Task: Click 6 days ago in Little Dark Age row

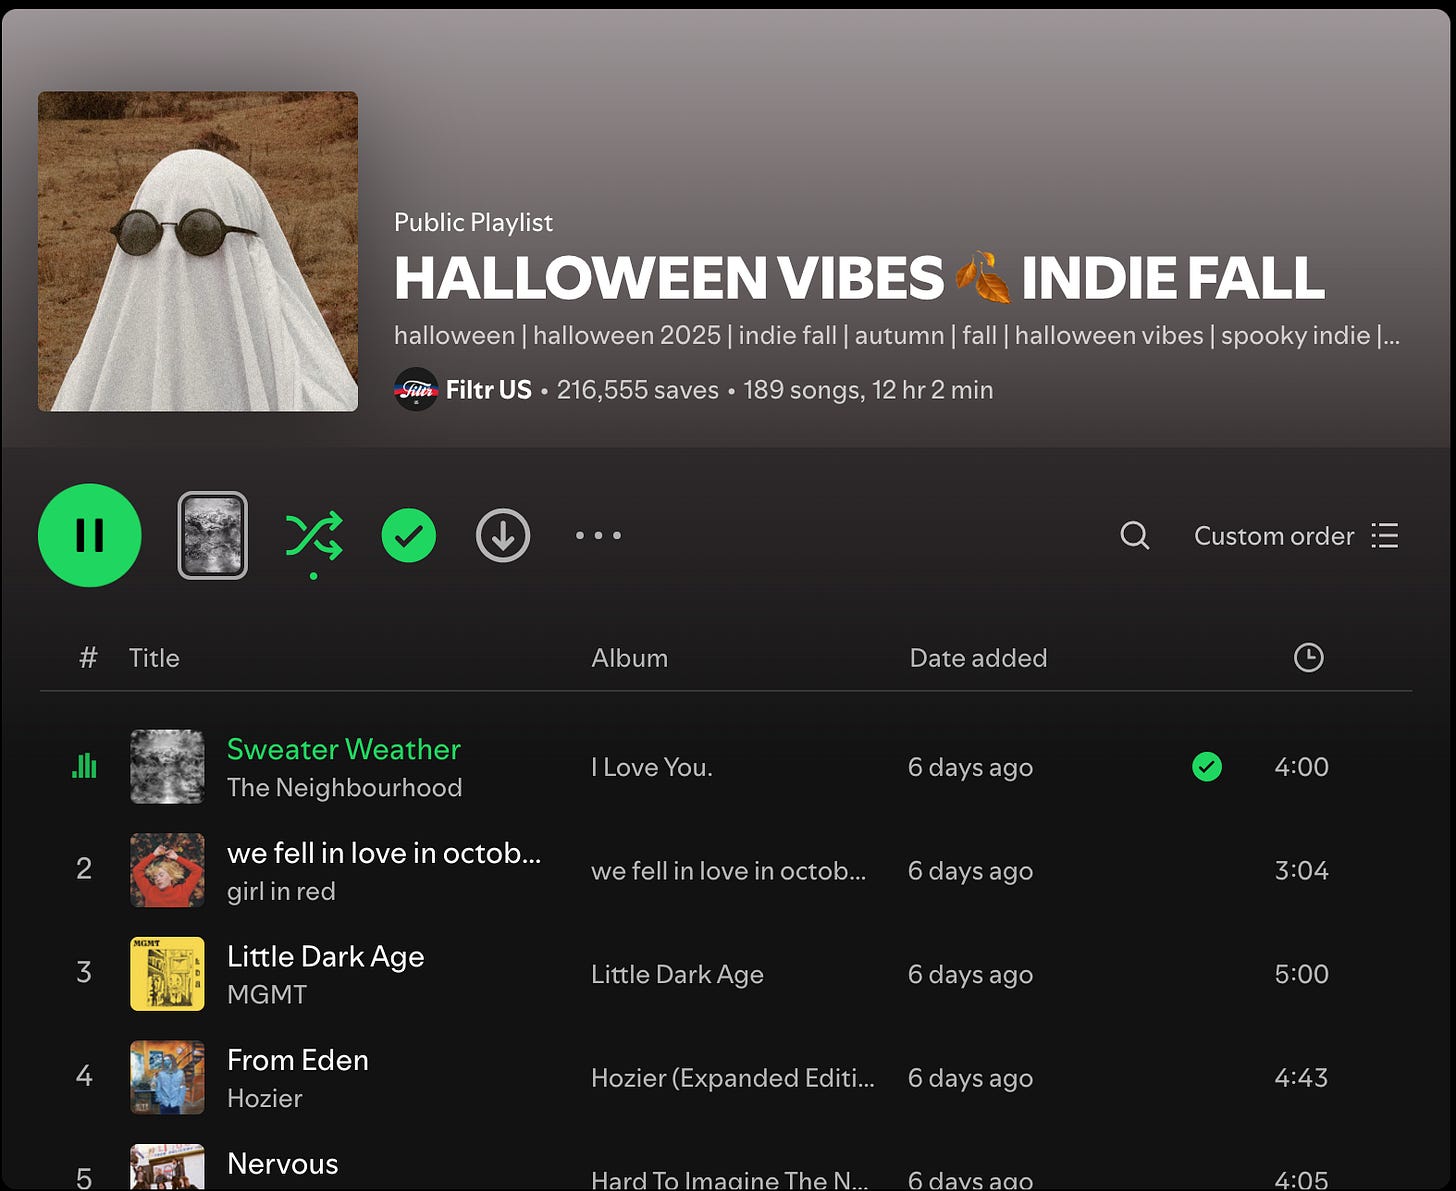Action: [970, 974]
